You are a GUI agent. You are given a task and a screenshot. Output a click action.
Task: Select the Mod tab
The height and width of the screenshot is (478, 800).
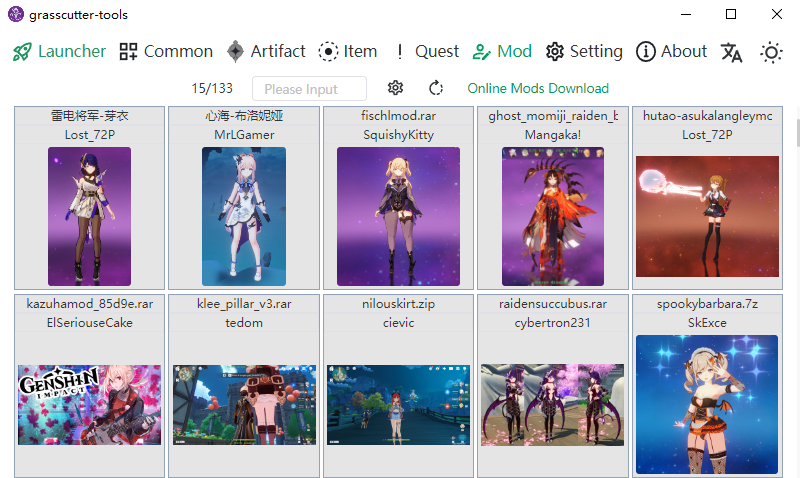[x=502, y=52]
